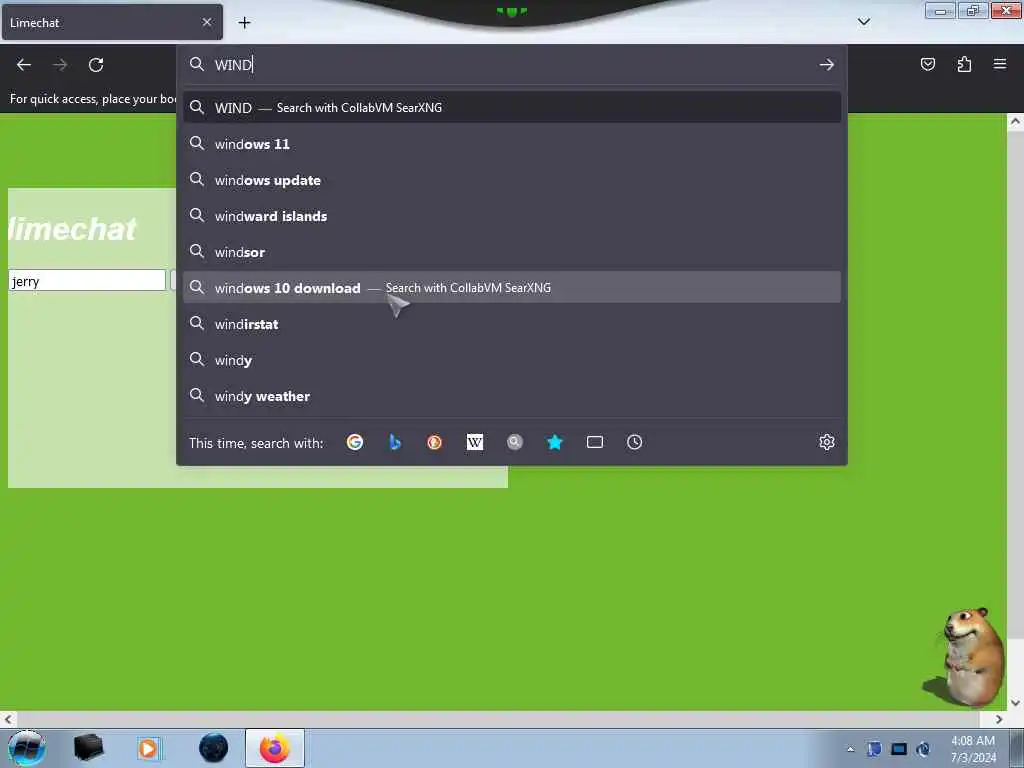
Task: Click the network tray icon
Action: coord(899,749)
